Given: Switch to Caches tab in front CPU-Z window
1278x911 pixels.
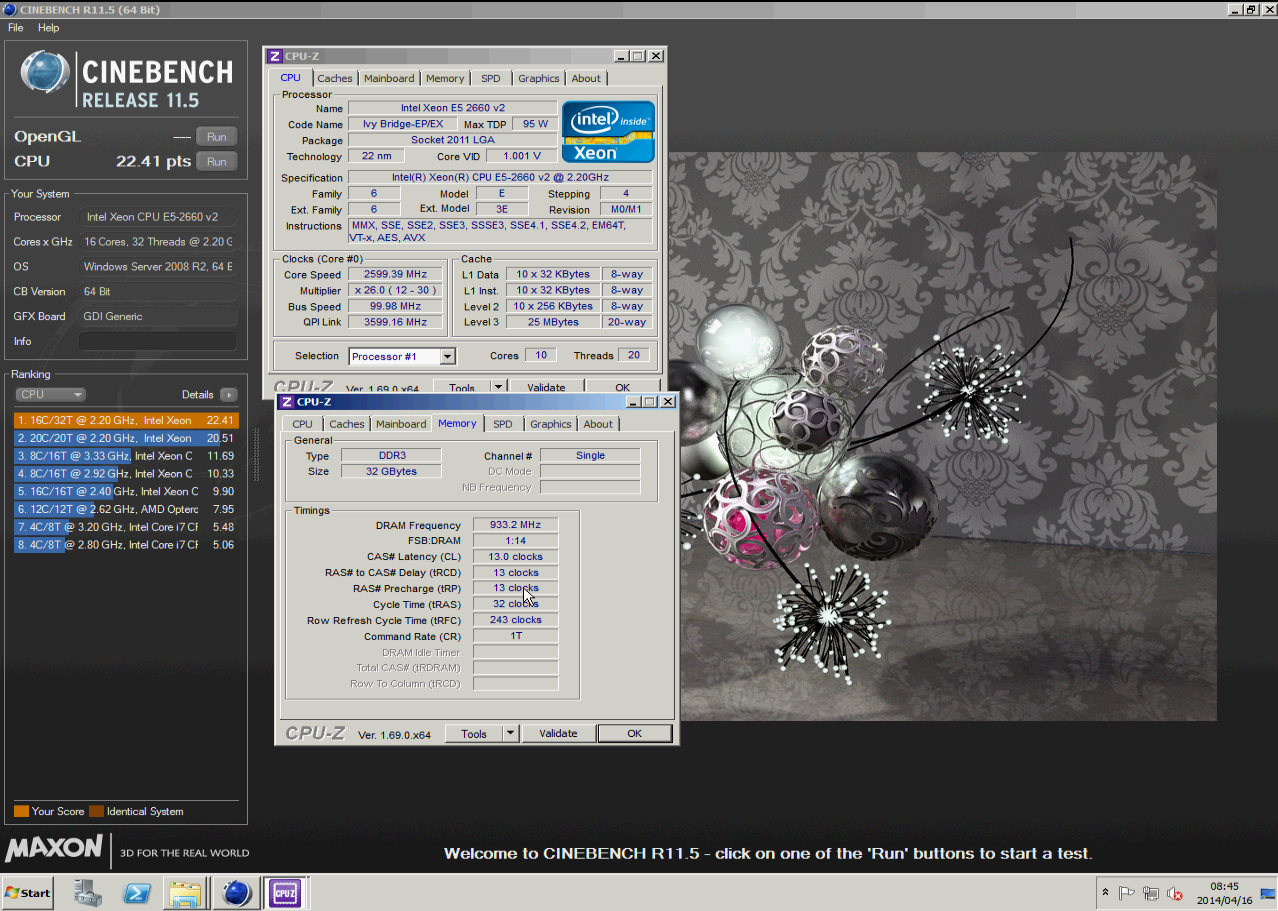Looking at the screenshot, I should (347, 424).
